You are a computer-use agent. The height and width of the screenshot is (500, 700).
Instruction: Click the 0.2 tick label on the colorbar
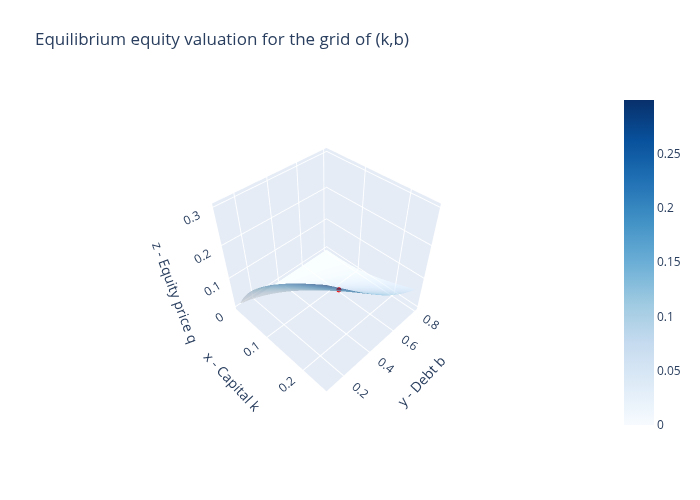click(667, 207)
